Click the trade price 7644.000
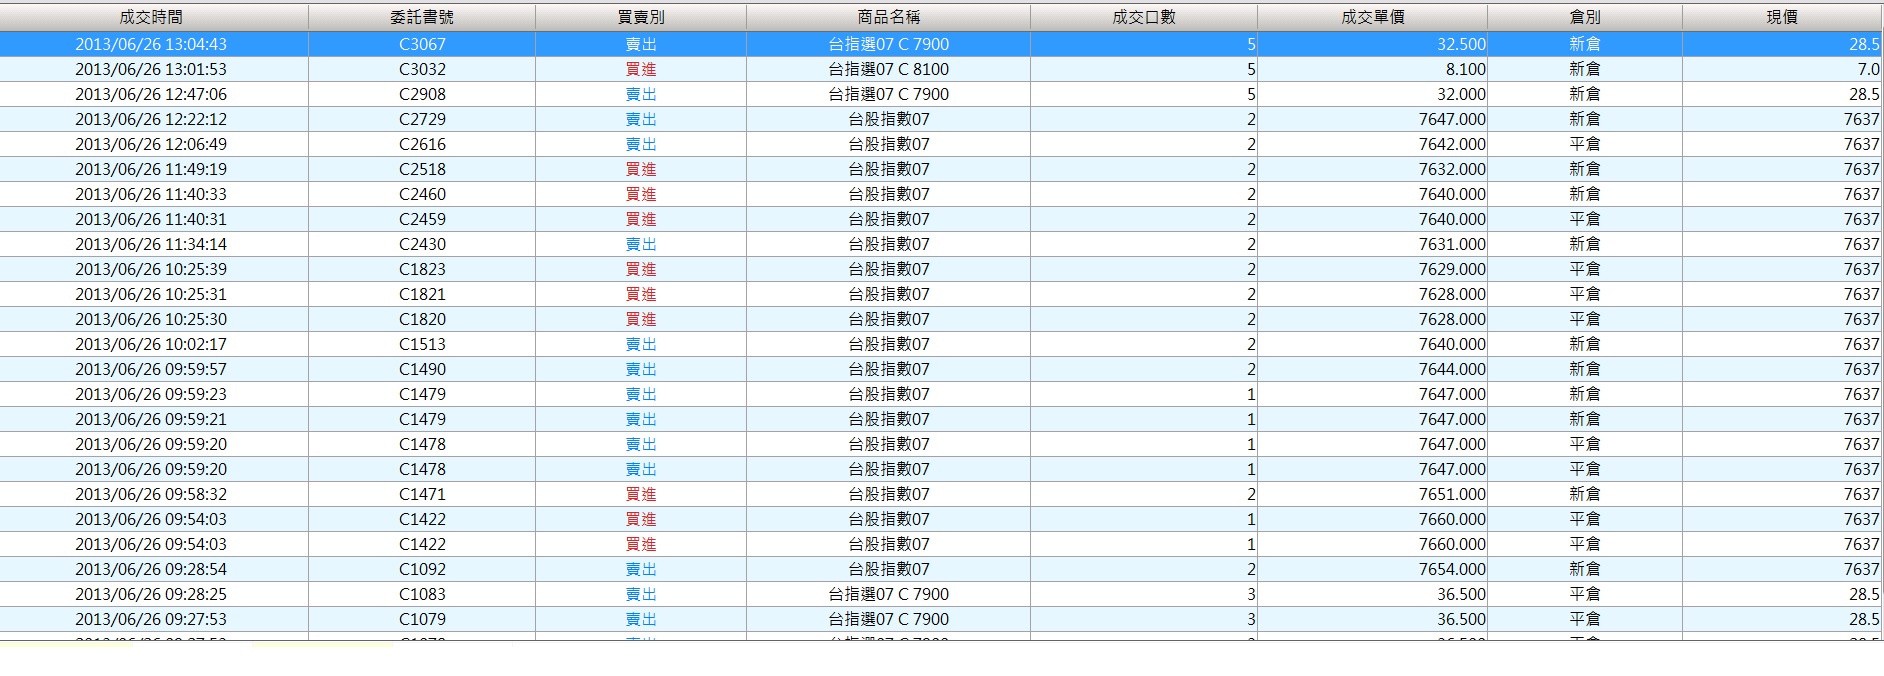This screenshot has height=676, width=1884. [1452, 369]
